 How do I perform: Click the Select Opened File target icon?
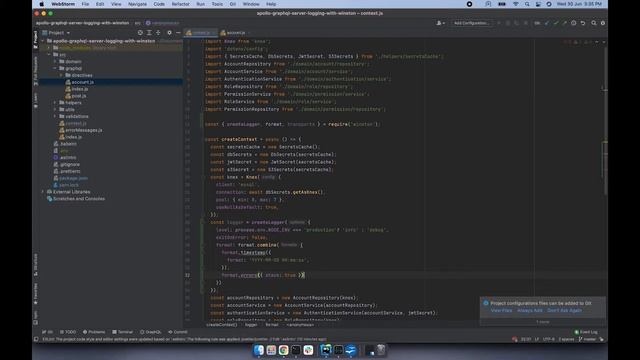140,33
